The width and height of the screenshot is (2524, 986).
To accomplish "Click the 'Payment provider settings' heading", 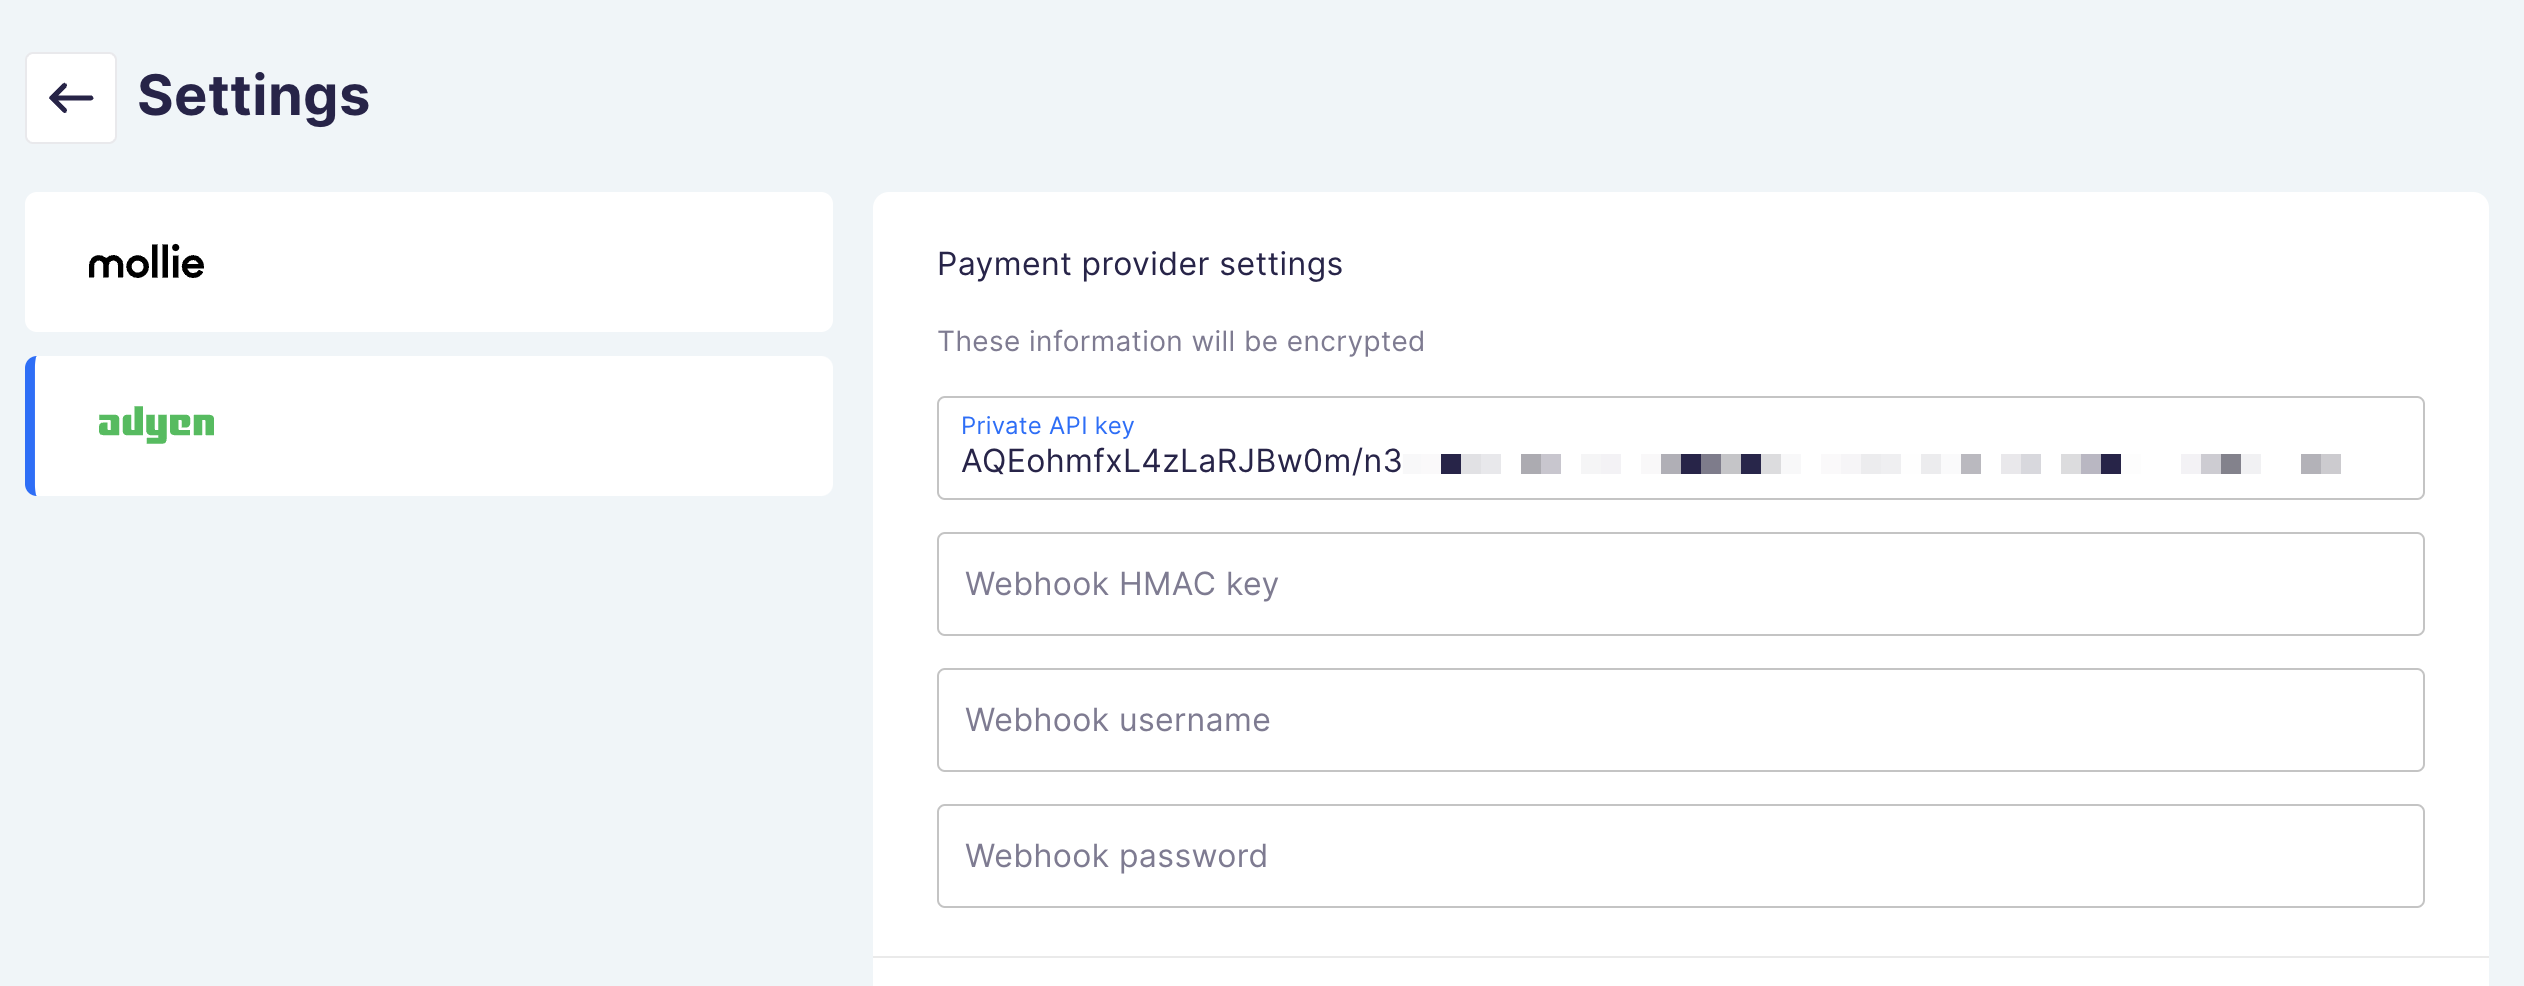I will 1140,264.
